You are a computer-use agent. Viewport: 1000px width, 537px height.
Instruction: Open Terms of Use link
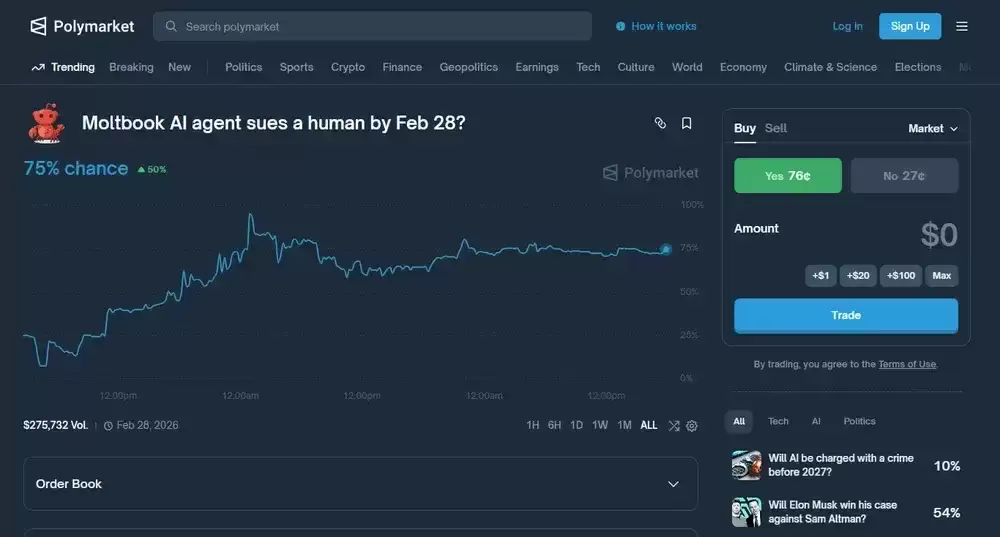tap(907, 364)
